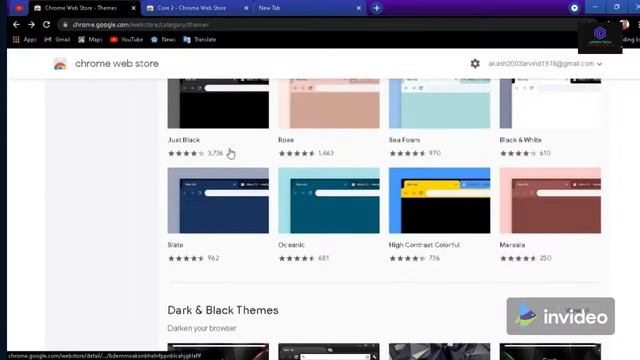Open the YouTube bookmark

click(127, 40)
